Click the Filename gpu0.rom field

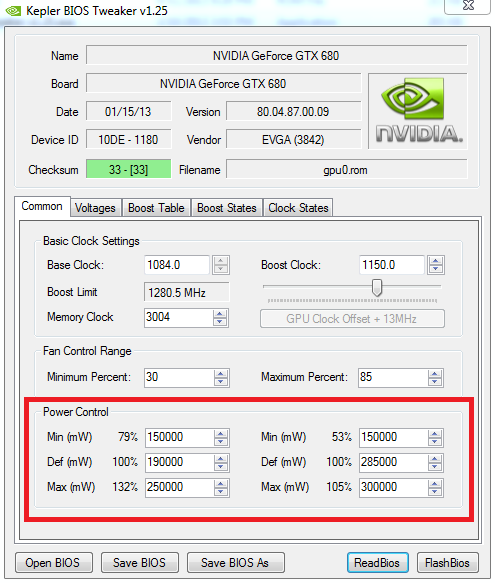coord(347,169)
